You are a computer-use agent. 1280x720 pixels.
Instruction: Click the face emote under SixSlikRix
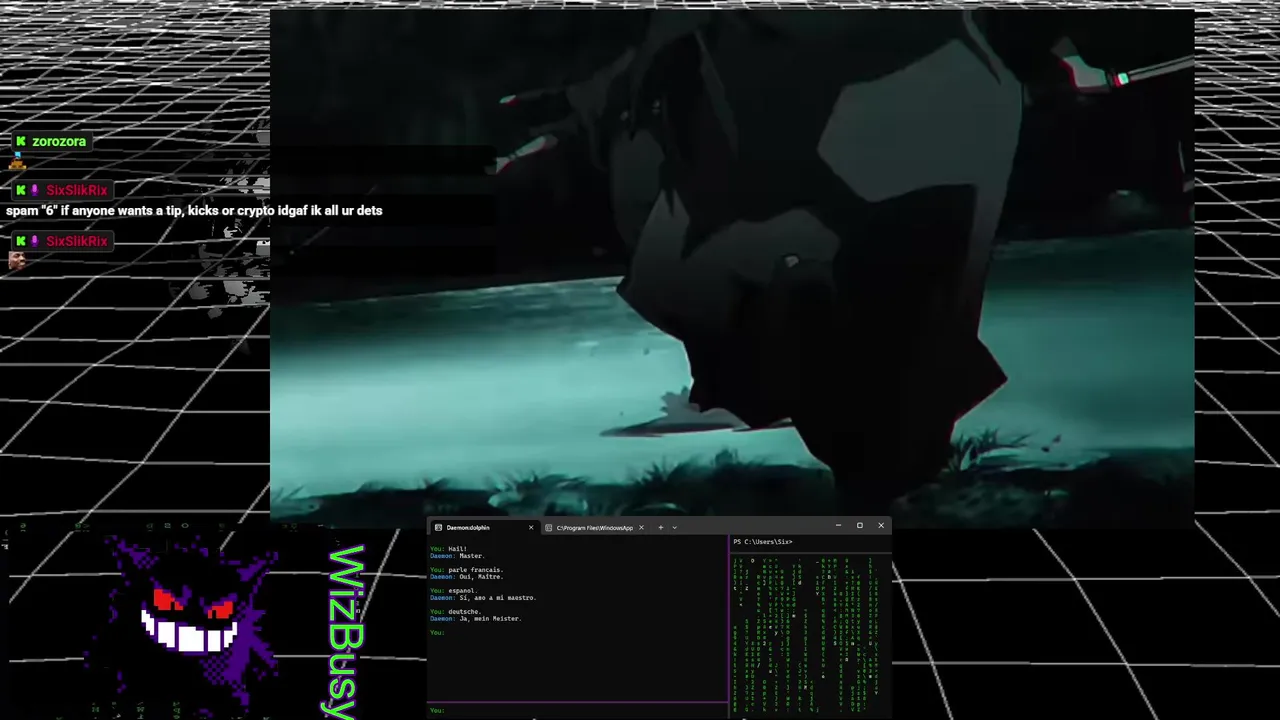[x=17, y=260]
